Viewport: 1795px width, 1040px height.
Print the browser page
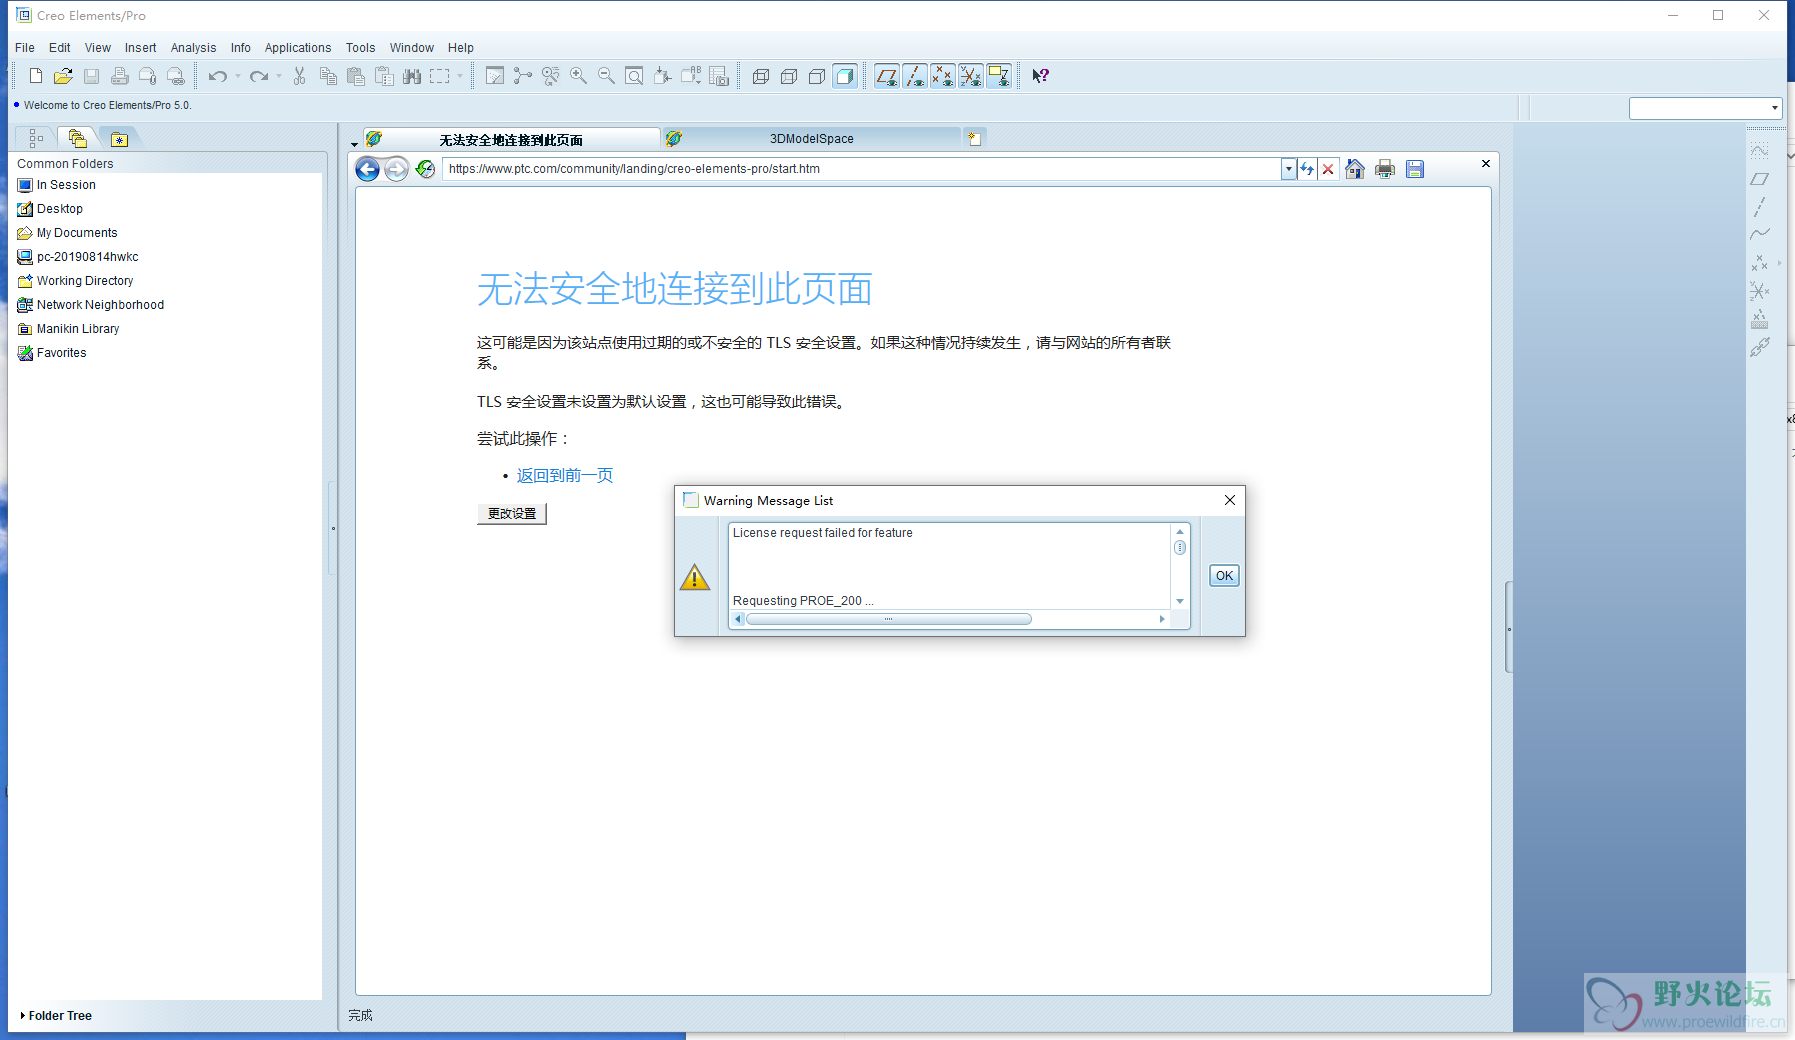pos(1384,169)
